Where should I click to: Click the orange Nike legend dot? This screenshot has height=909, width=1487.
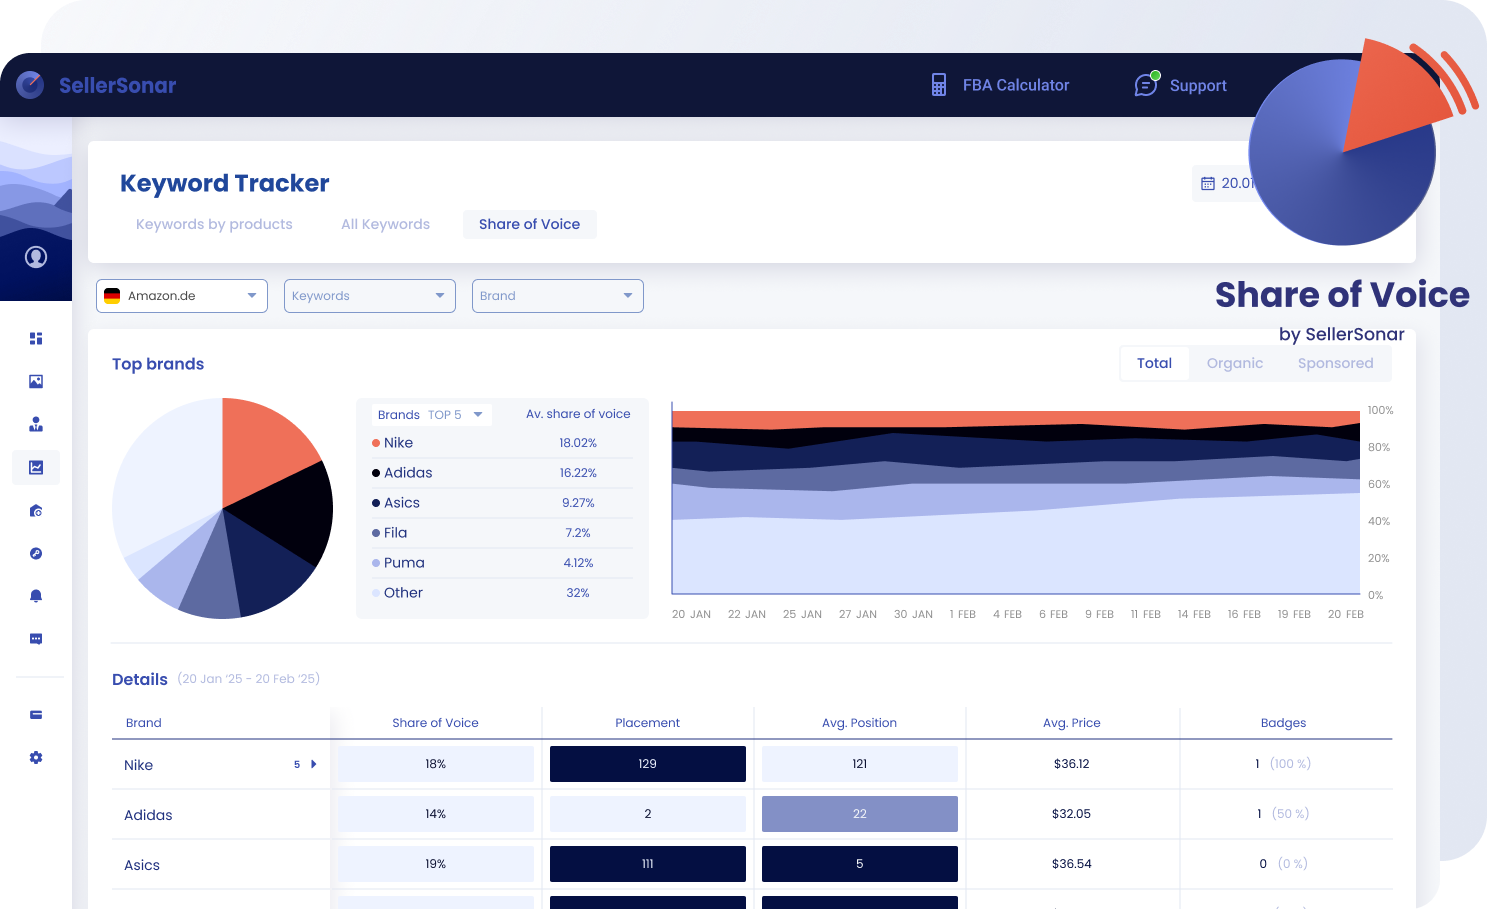coord(376,443)
